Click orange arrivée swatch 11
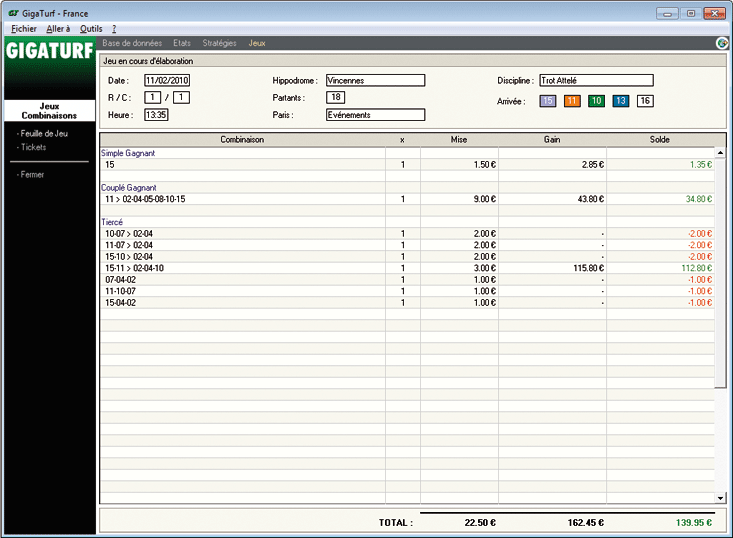The width and height of the screenshot is (733, 538). (x=572, y=101)
